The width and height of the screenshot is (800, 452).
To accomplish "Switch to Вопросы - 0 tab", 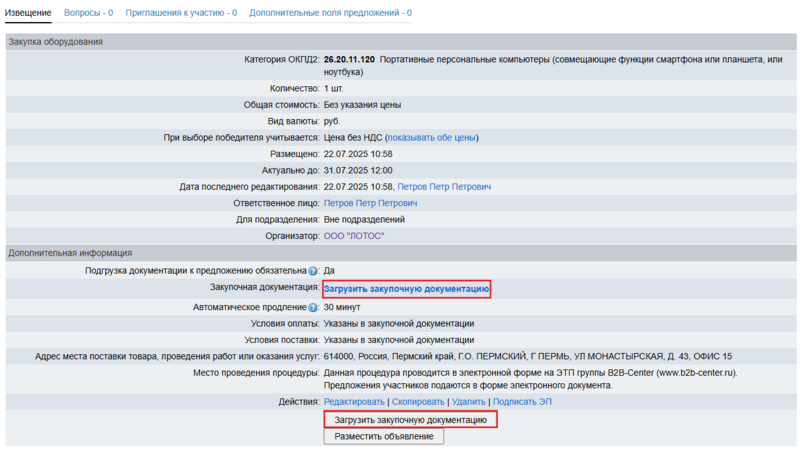I will 88,13.
